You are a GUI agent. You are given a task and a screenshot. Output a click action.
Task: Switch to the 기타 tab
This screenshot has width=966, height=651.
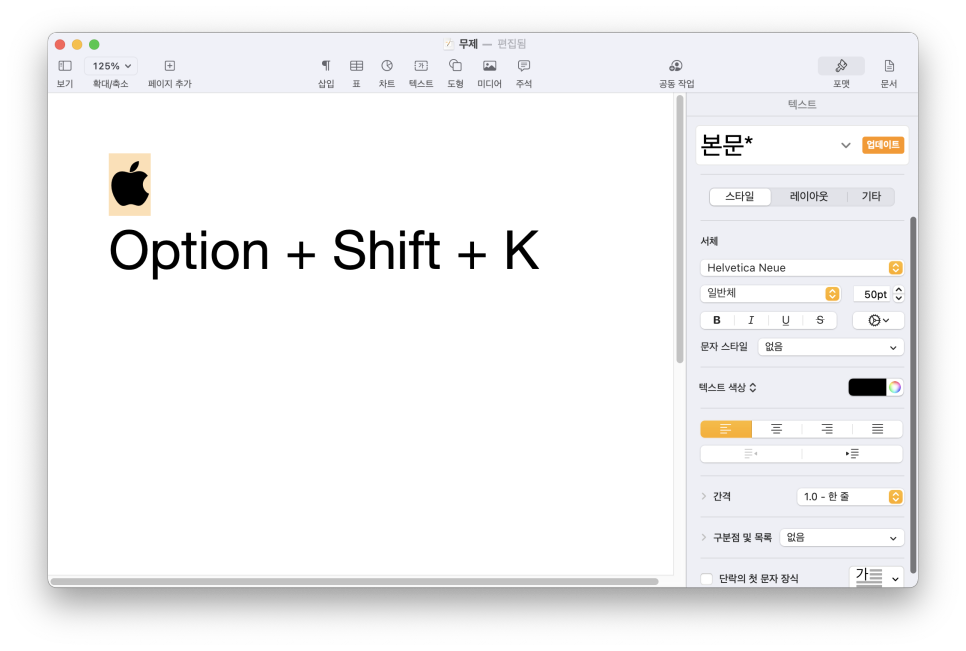[x=871, y=196]
